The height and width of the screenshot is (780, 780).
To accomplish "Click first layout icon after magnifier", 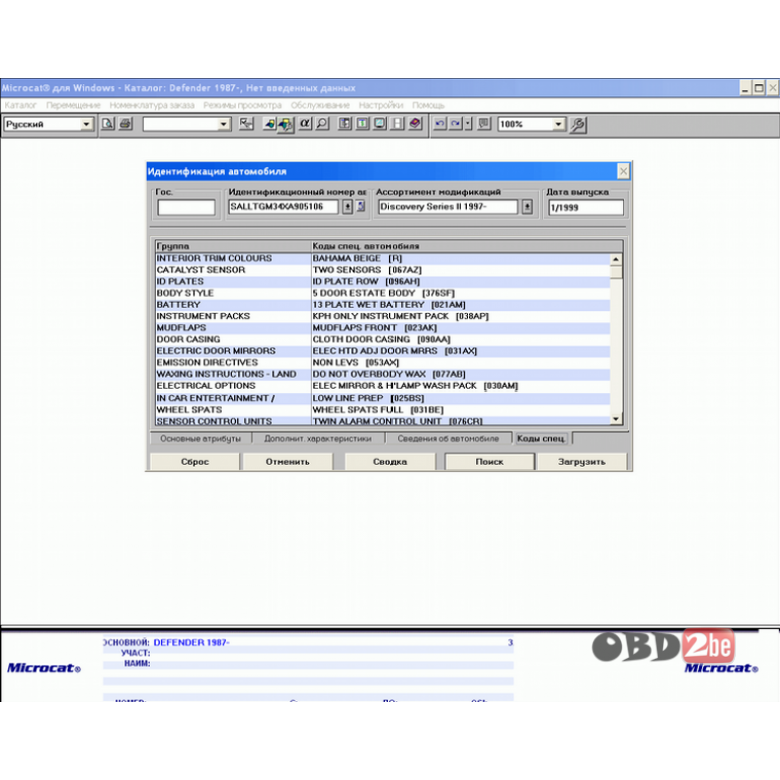I will [345, 123].
